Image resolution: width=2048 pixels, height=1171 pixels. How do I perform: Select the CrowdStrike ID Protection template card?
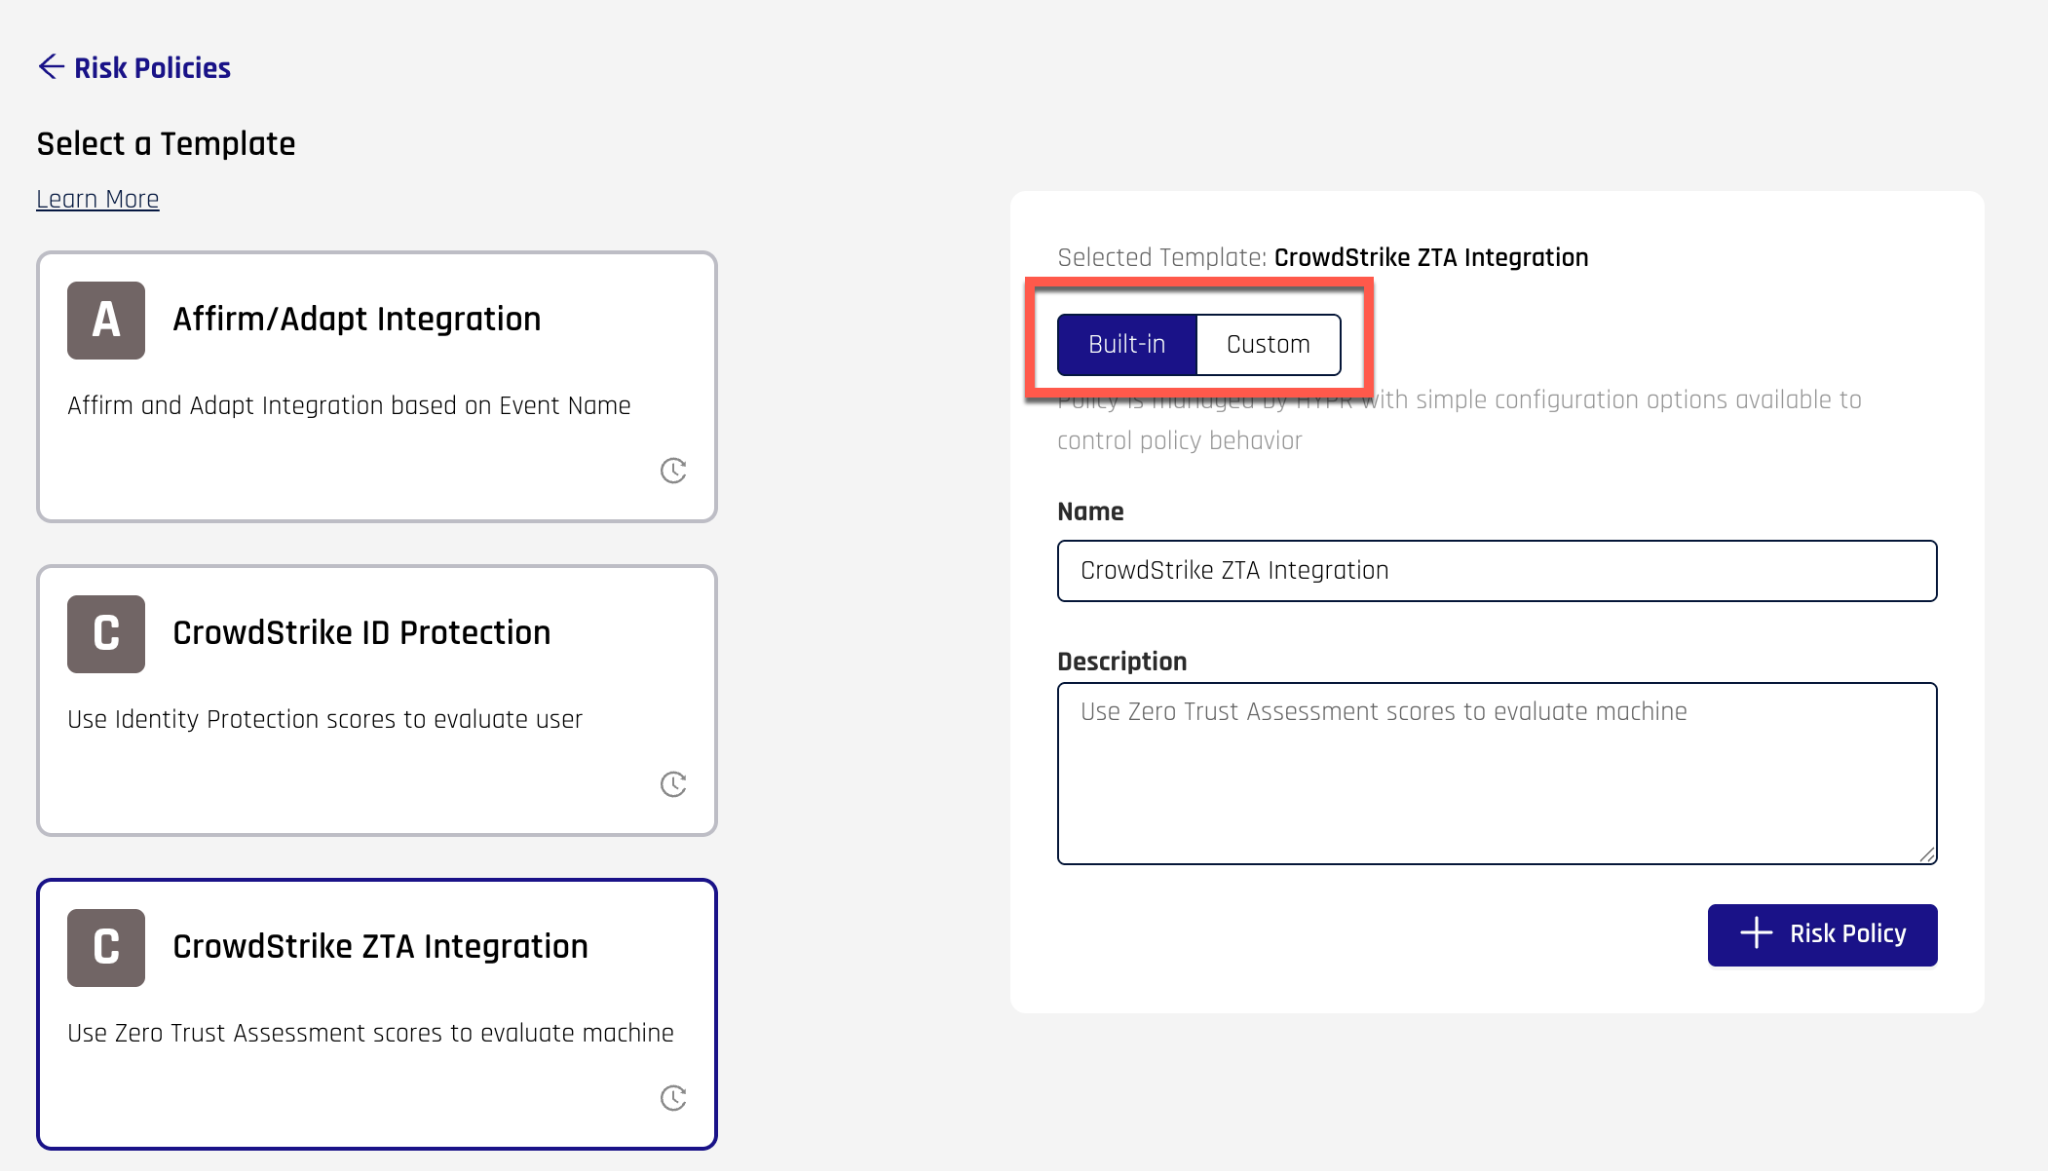click(376, 700)
